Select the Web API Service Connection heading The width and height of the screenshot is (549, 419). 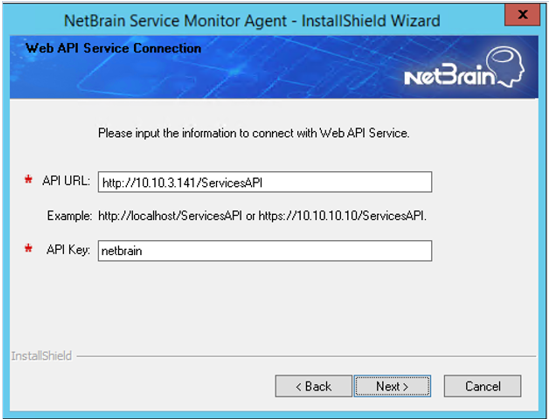click(x=113, y=48)
